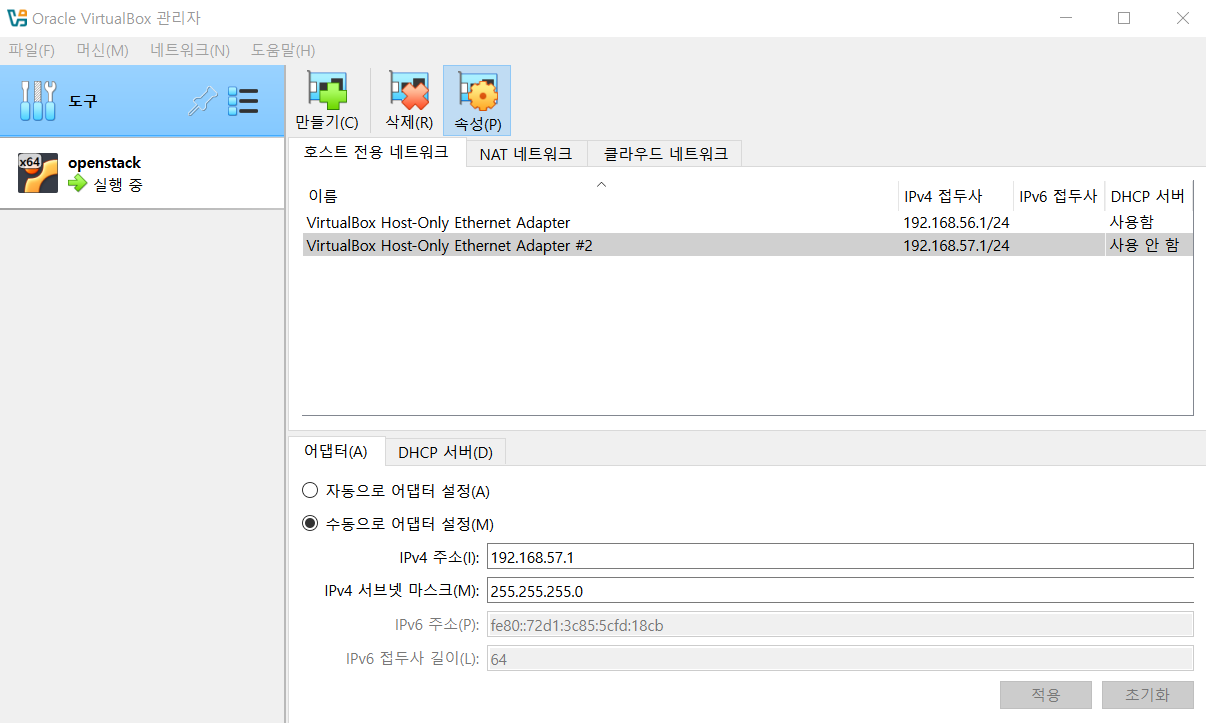Click the pin icon in the Tools row
This screenshot has width=1206, height=723.
pos(203,101)
